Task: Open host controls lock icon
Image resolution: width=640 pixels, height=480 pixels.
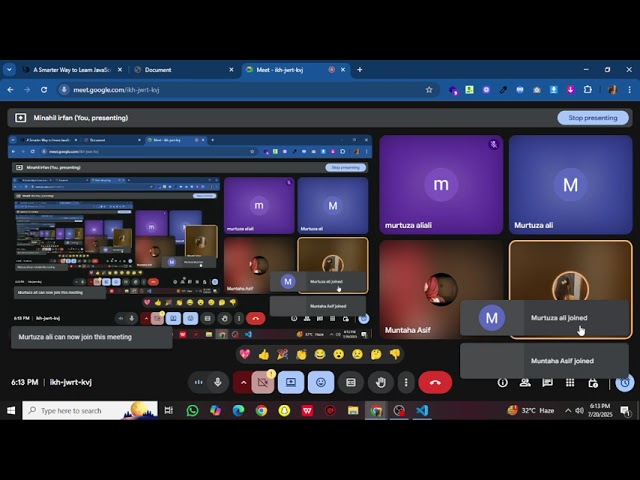Action: coord(594,382)
